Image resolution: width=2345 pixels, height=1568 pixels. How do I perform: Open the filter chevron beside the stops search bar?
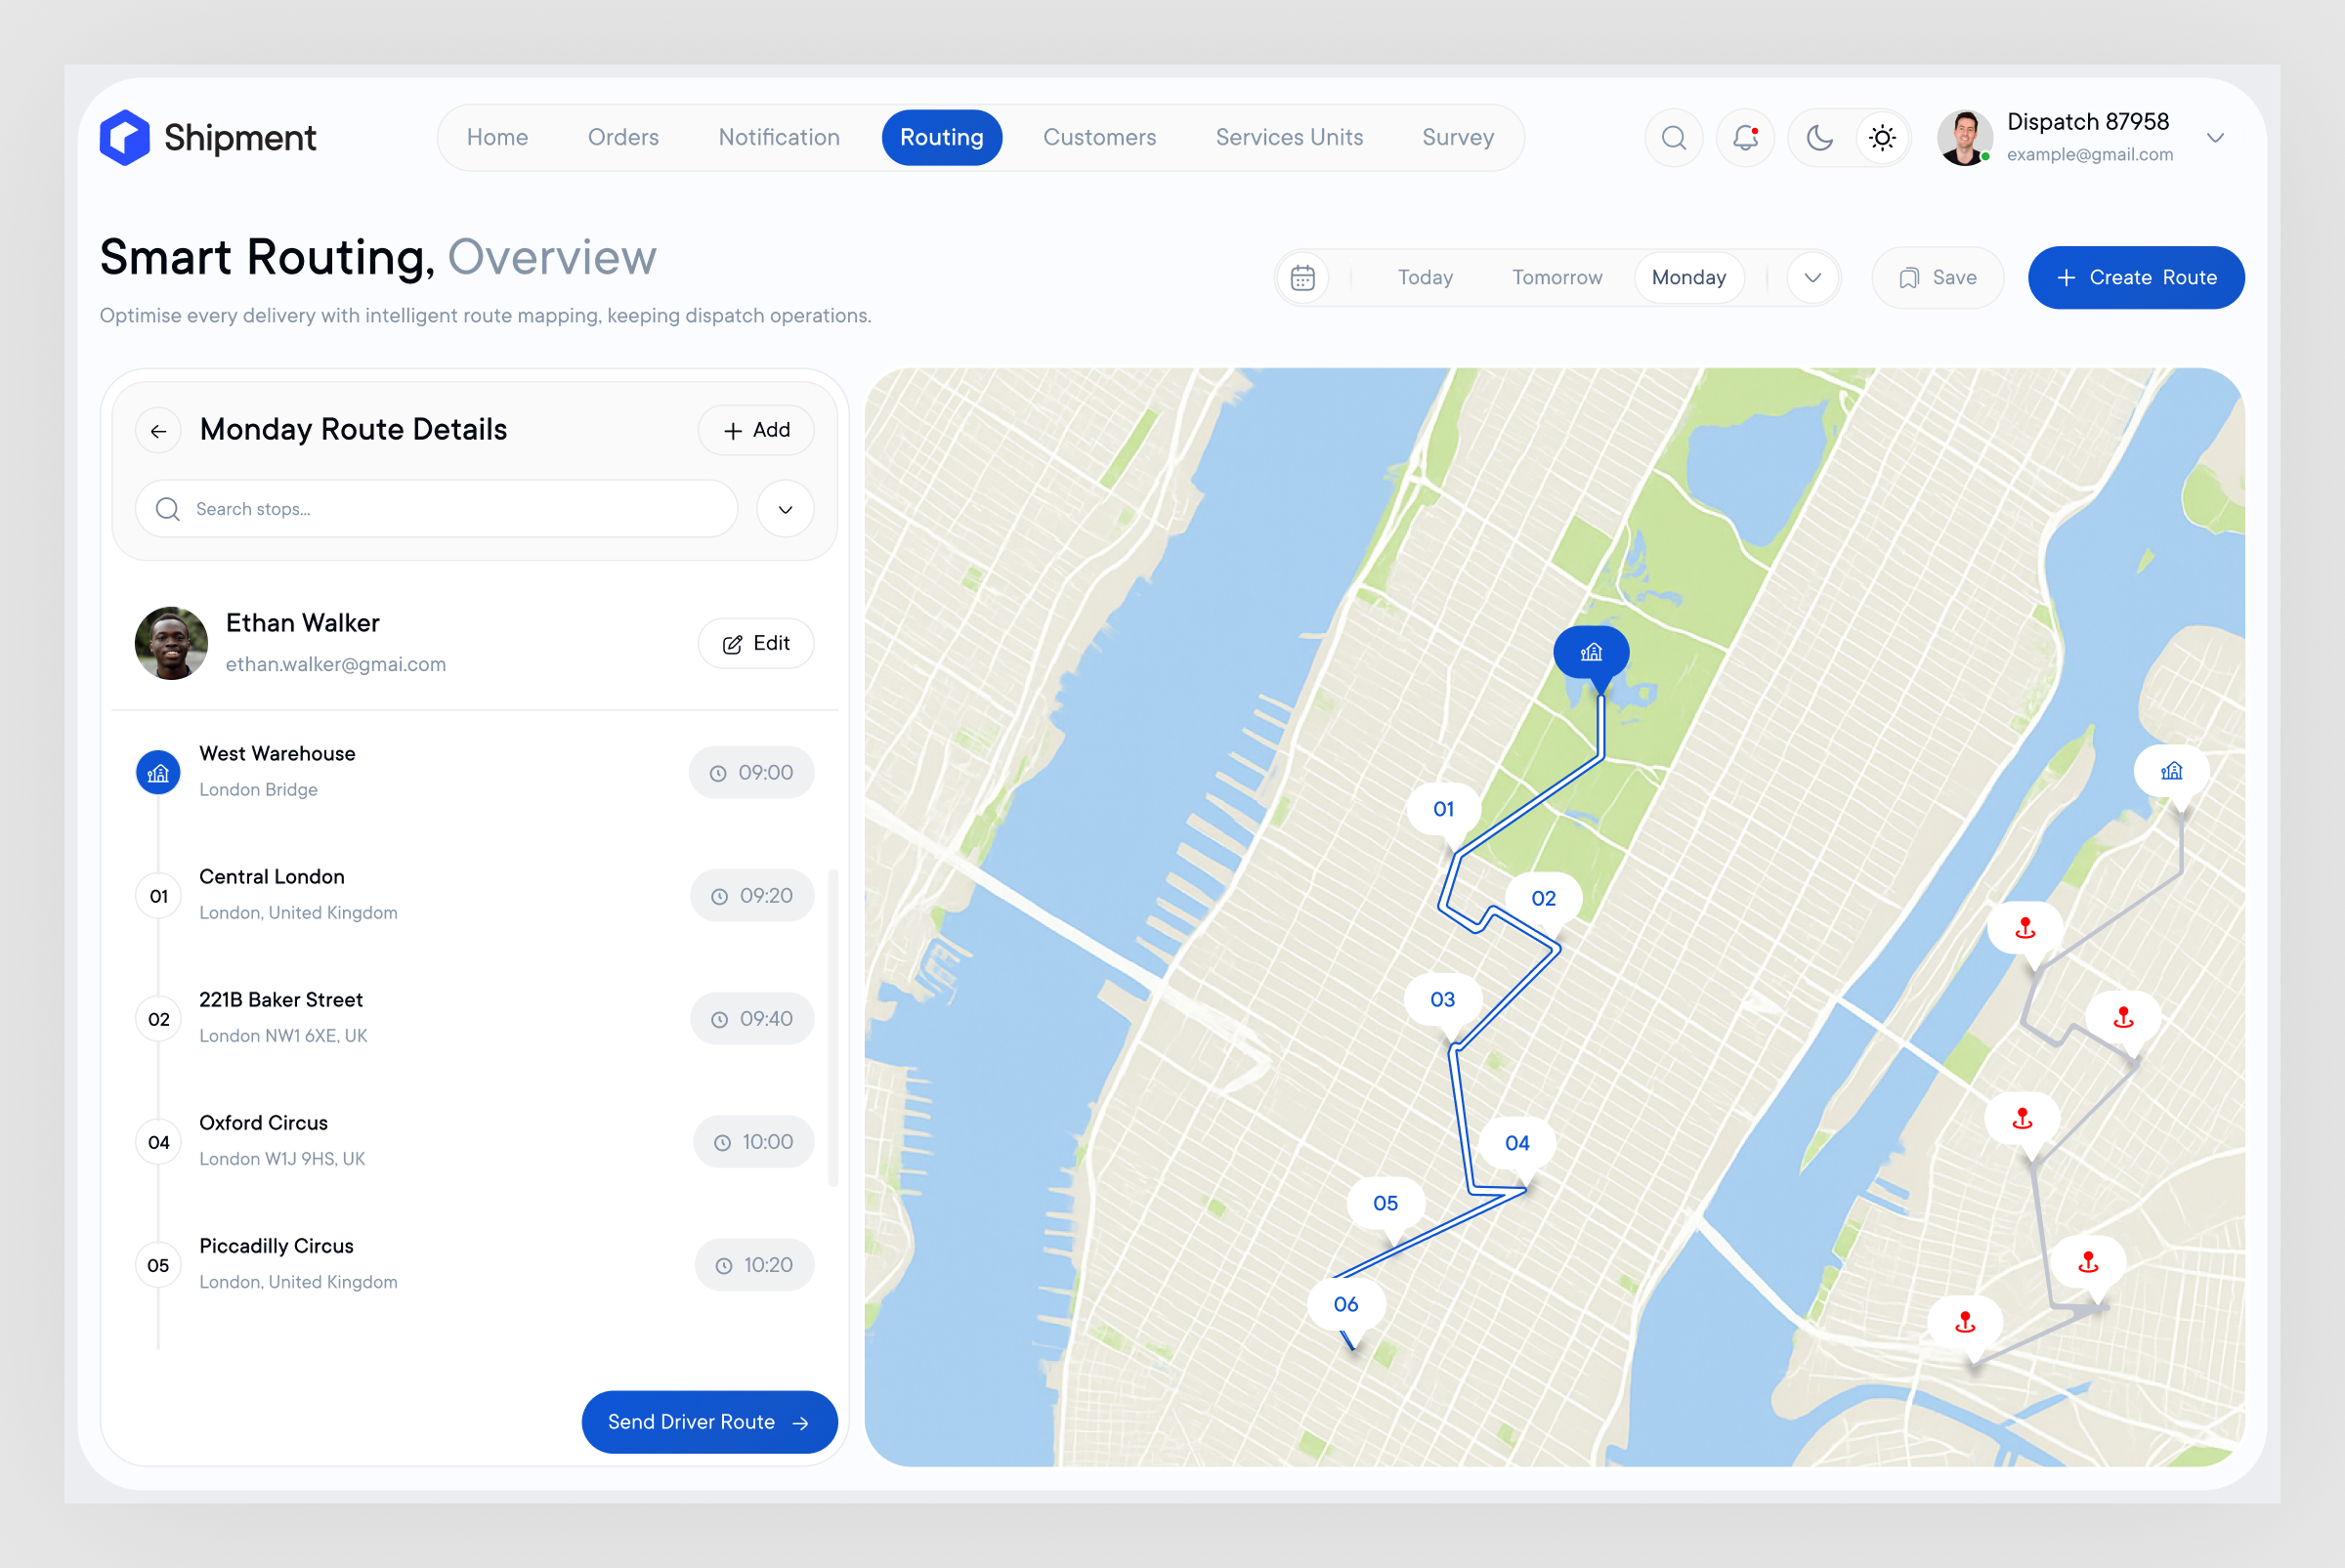coord(784,509)
